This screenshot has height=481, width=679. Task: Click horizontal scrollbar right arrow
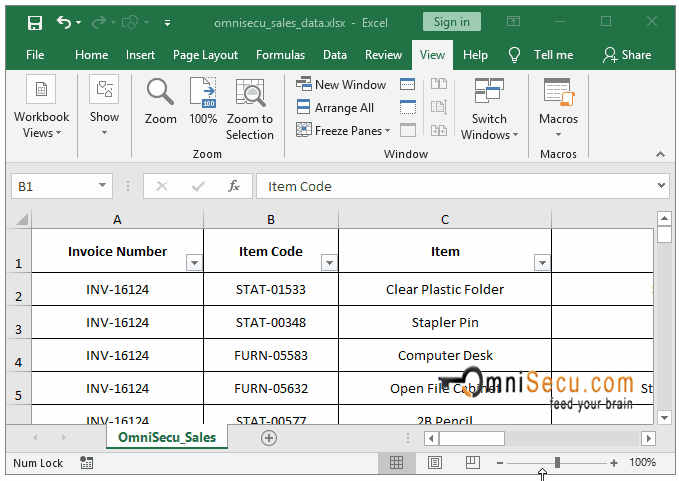coord(648,438)
